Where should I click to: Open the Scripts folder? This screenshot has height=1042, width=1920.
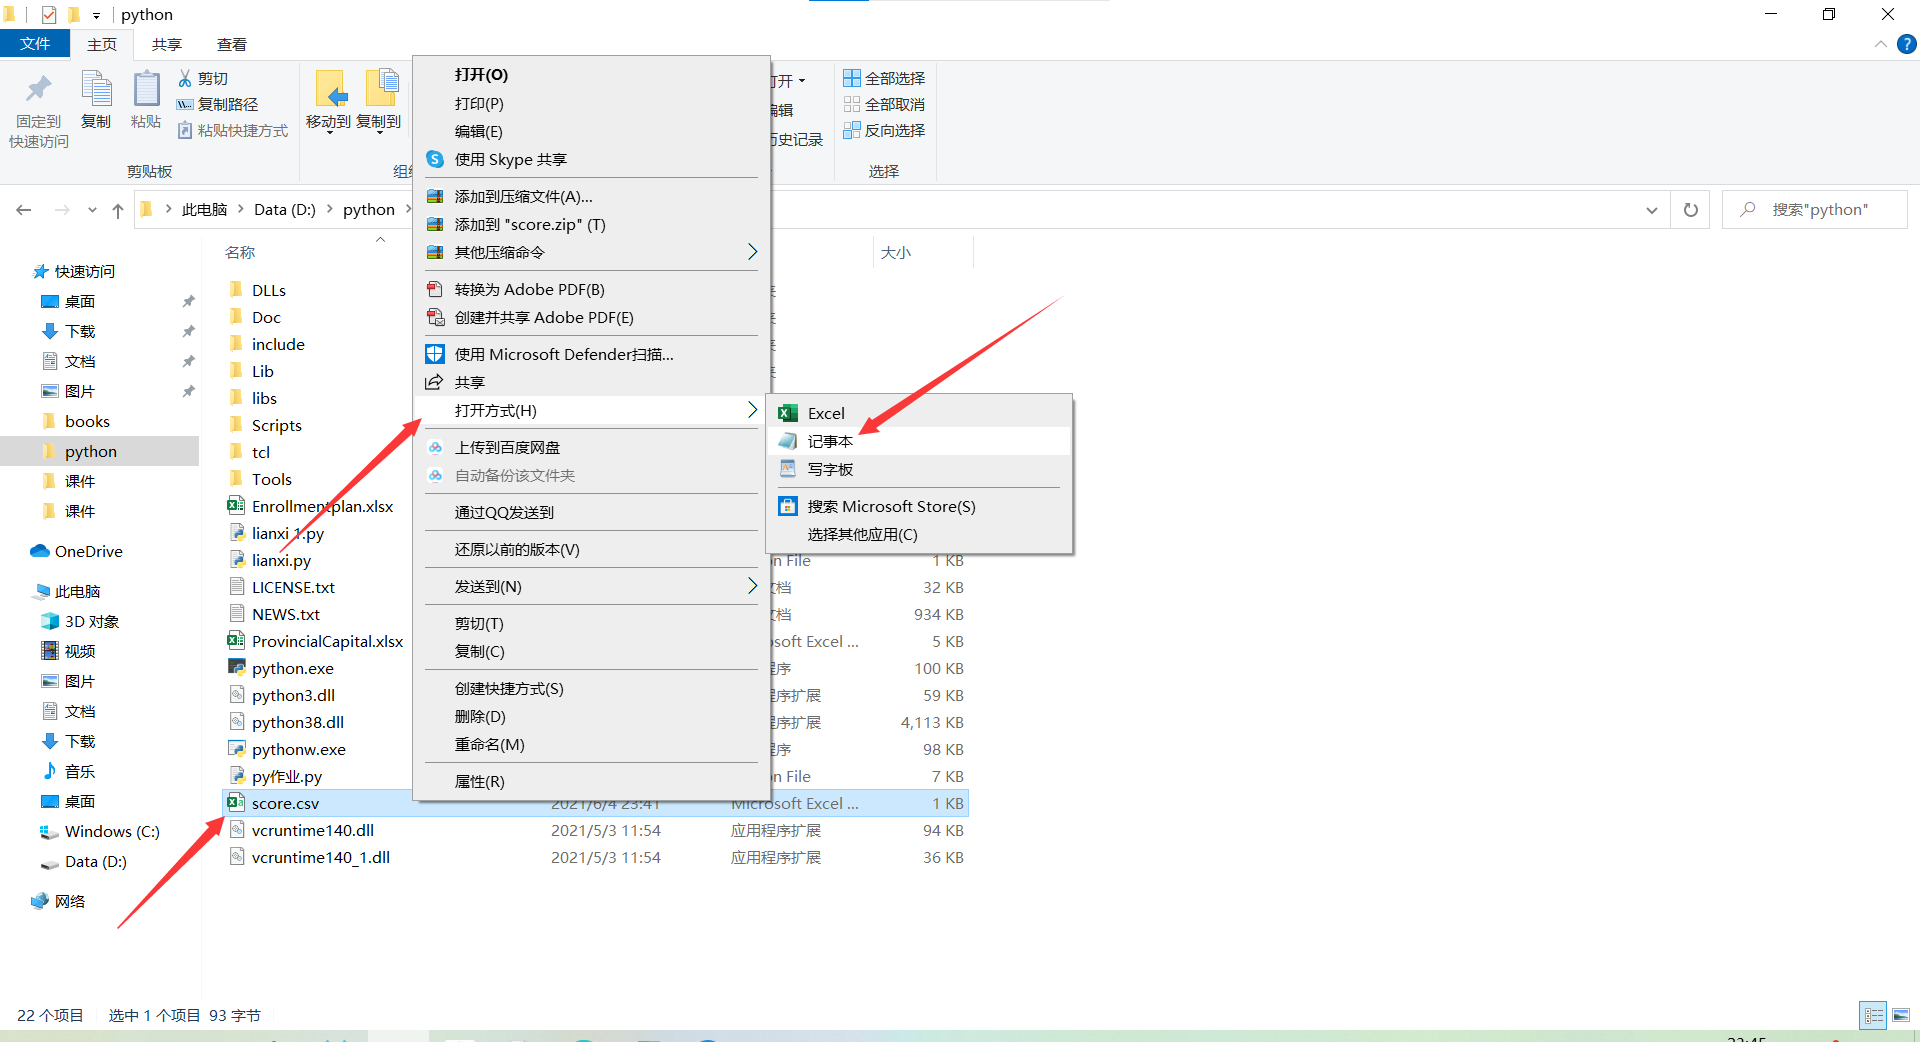point(276,425)
